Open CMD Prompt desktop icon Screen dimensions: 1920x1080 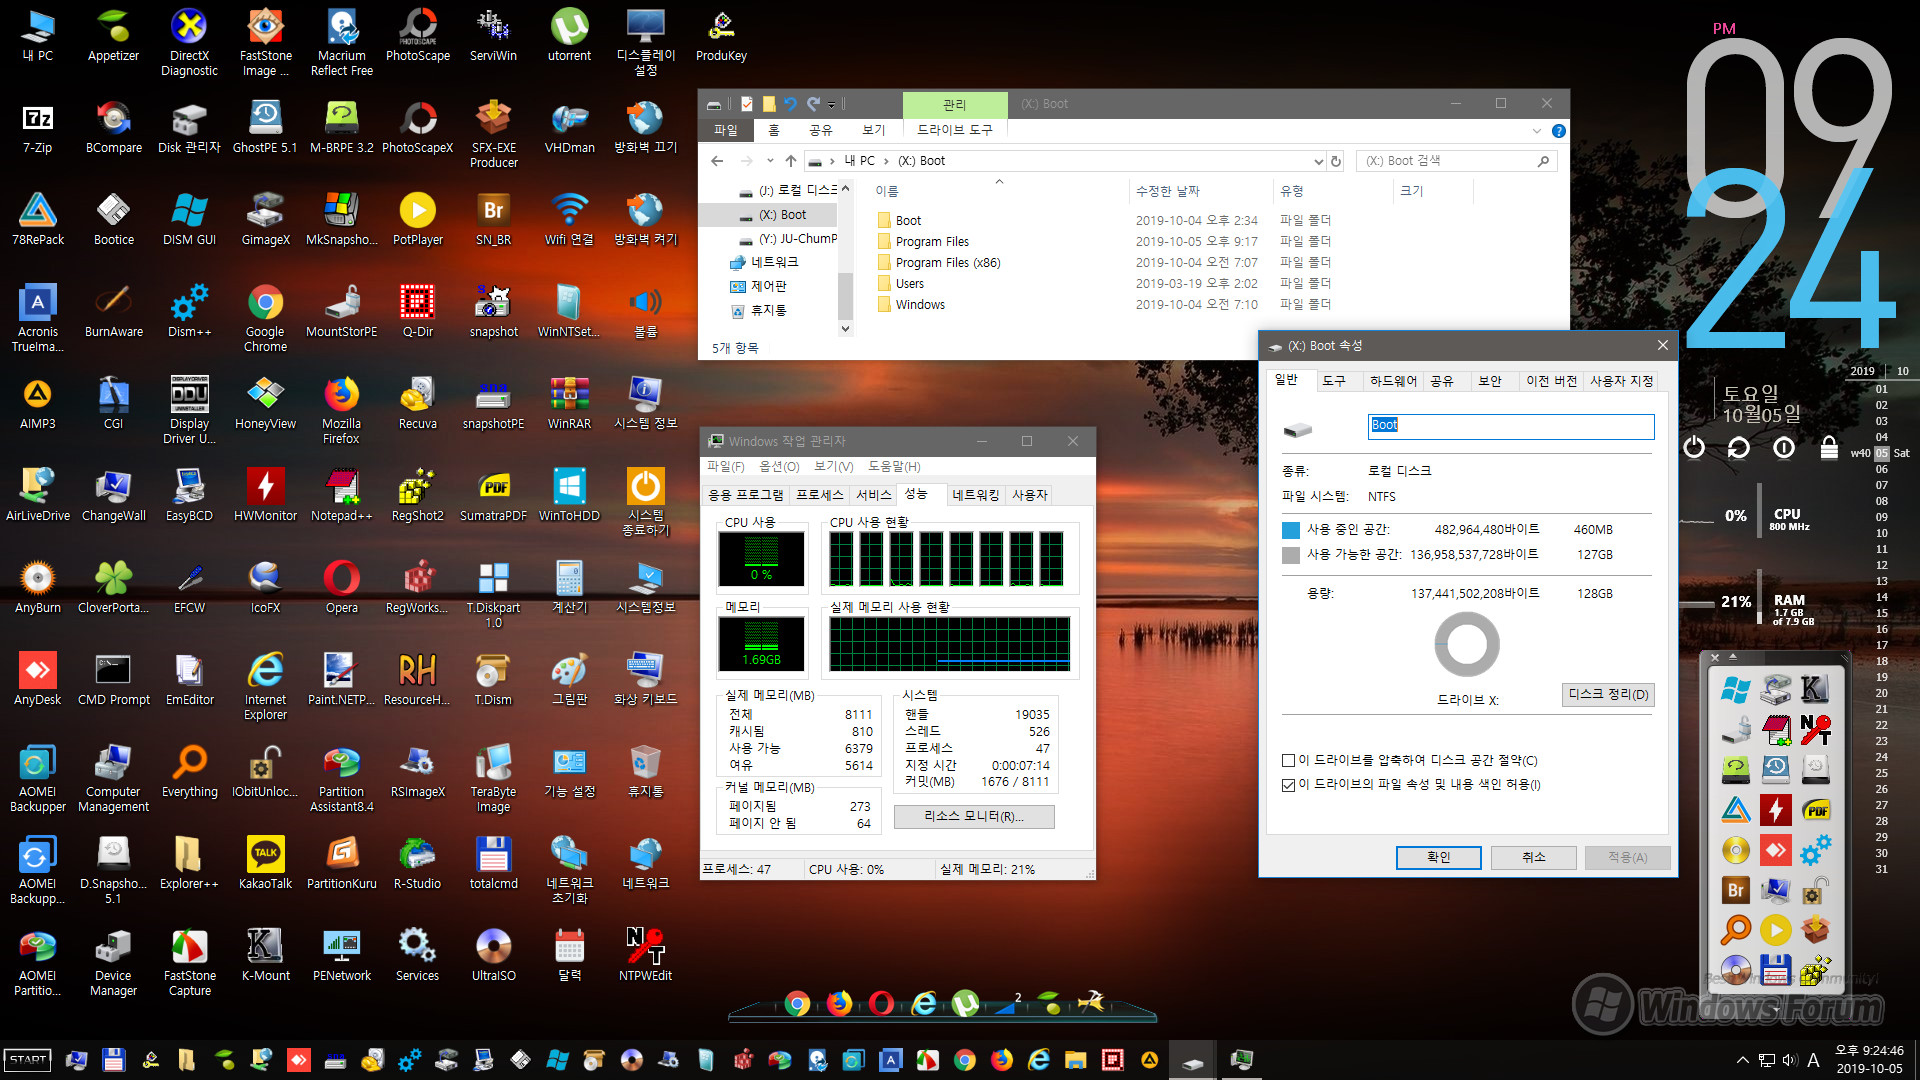[113, 679]
